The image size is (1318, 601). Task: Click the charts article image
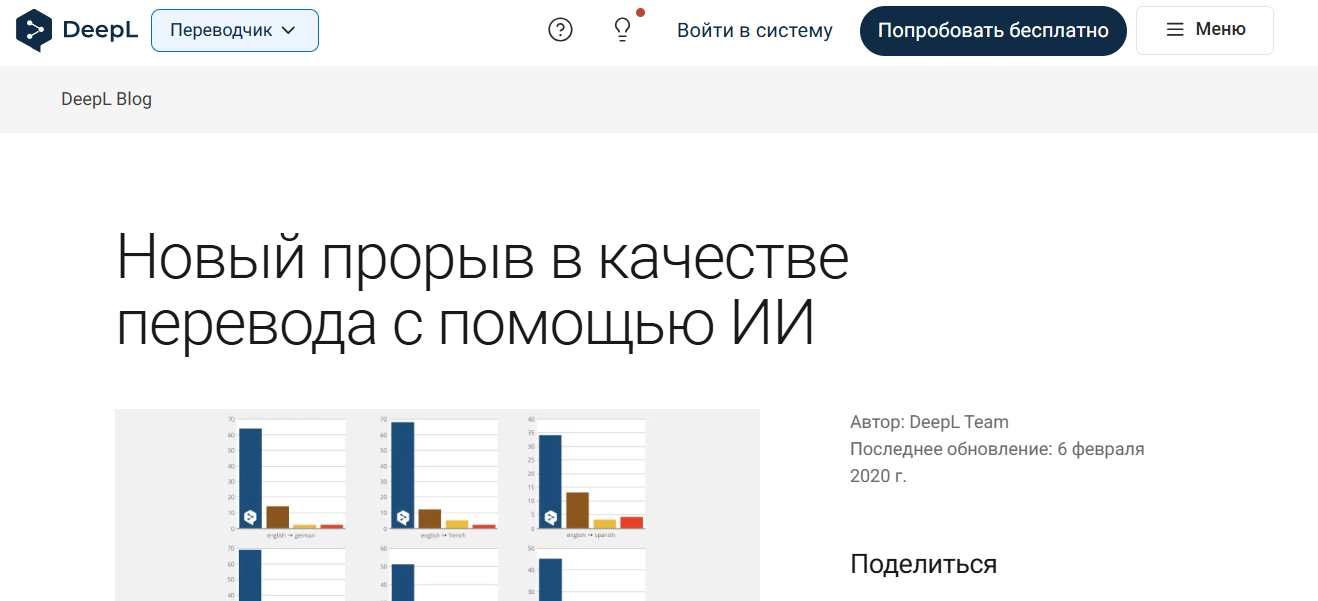(x=437, y=505)
